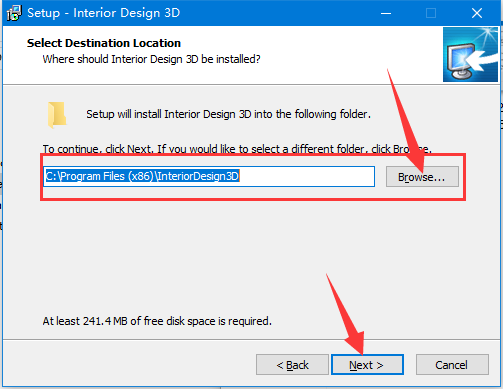This screenshot has width=503, height=389.
Task: Click the 'Setup - Interior Design 3D' window title
Action: click(104, 13)
